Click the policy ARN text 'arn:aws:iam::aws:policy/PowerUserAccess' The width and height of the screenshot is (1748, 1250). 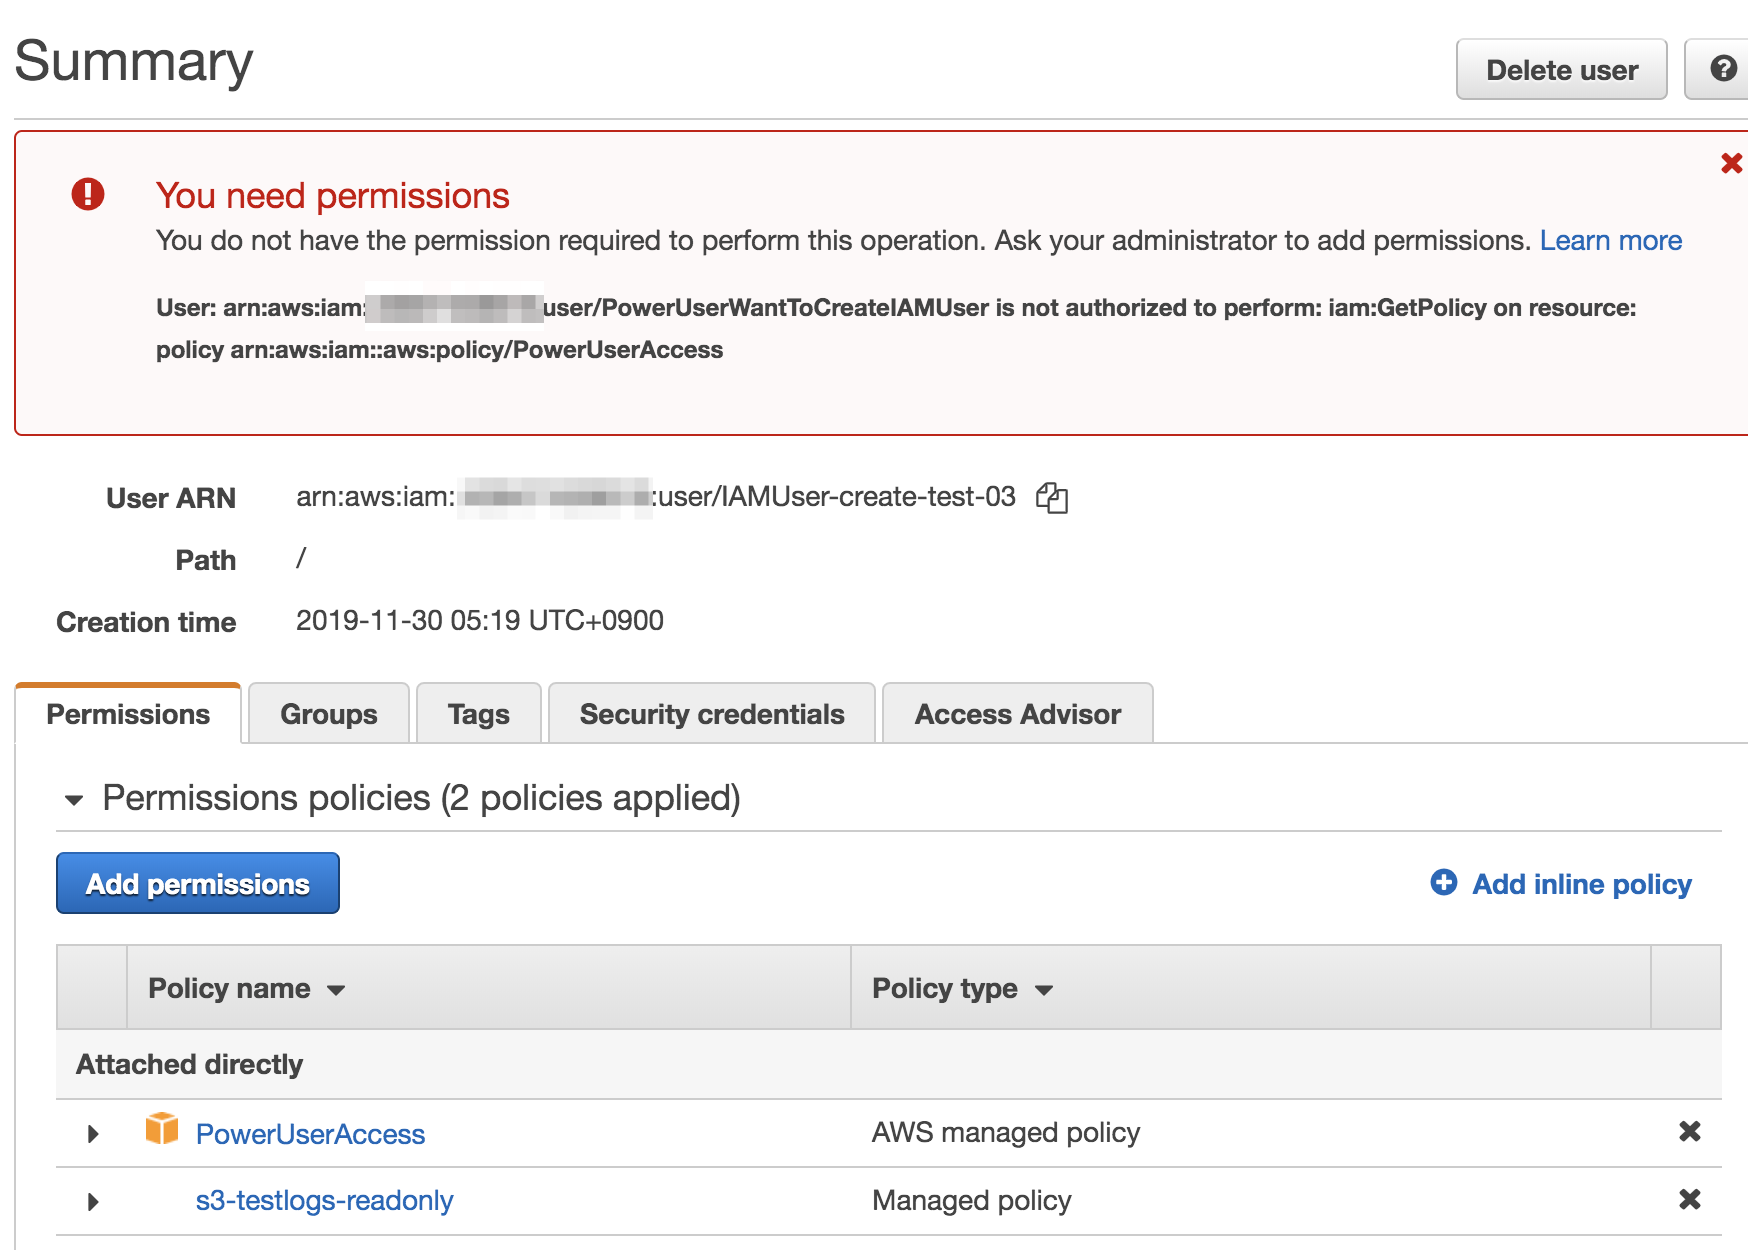tap(477, 350)
